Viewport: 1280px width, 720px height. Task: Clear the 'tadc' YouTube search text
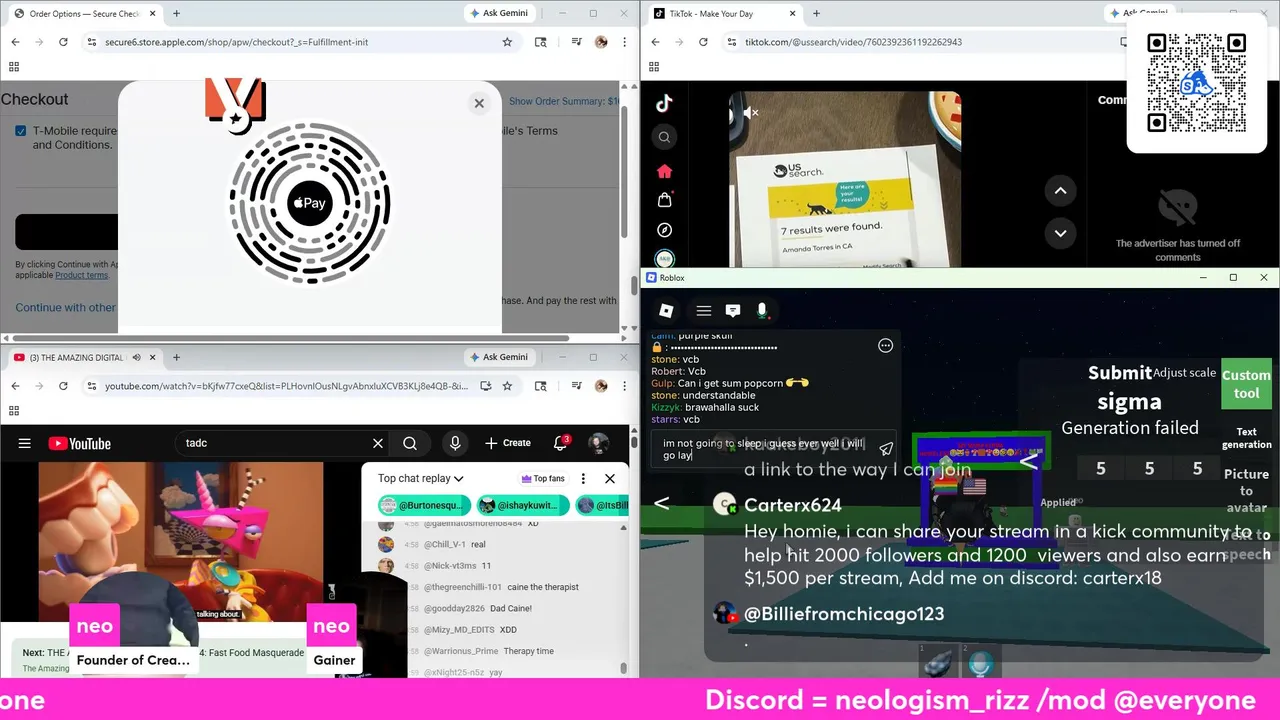[x=378, y=443]
